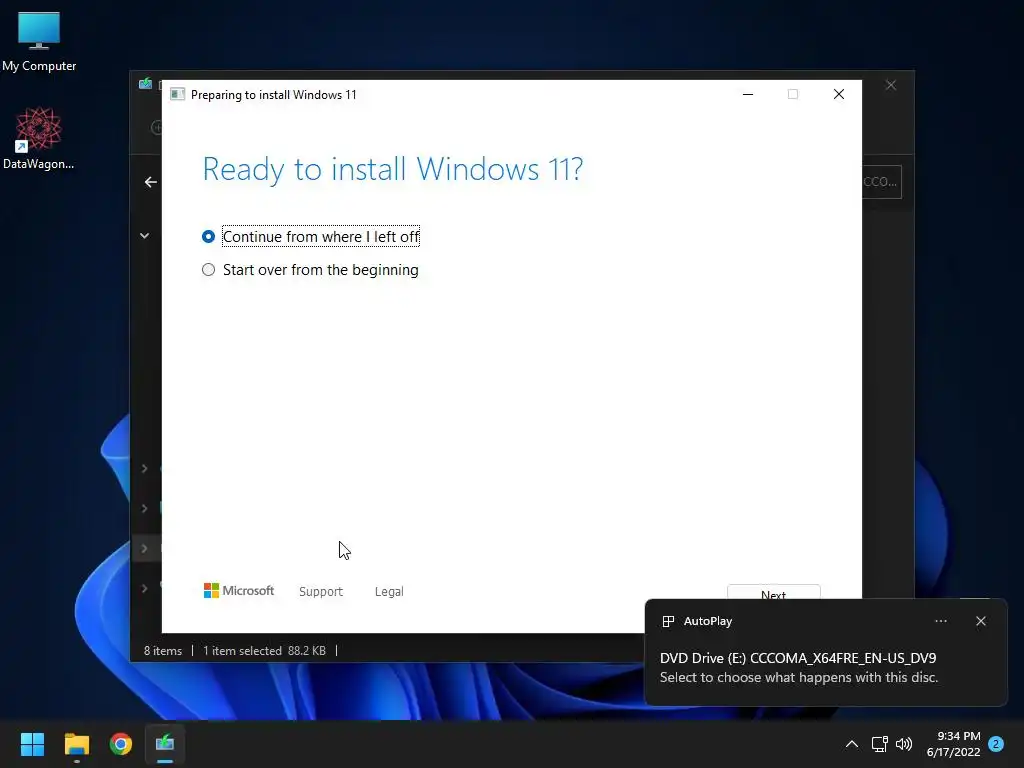Expand first collapsed Explorer navigation chevron
This screenshot has height=768, width=1024.
tap(144, 468)
